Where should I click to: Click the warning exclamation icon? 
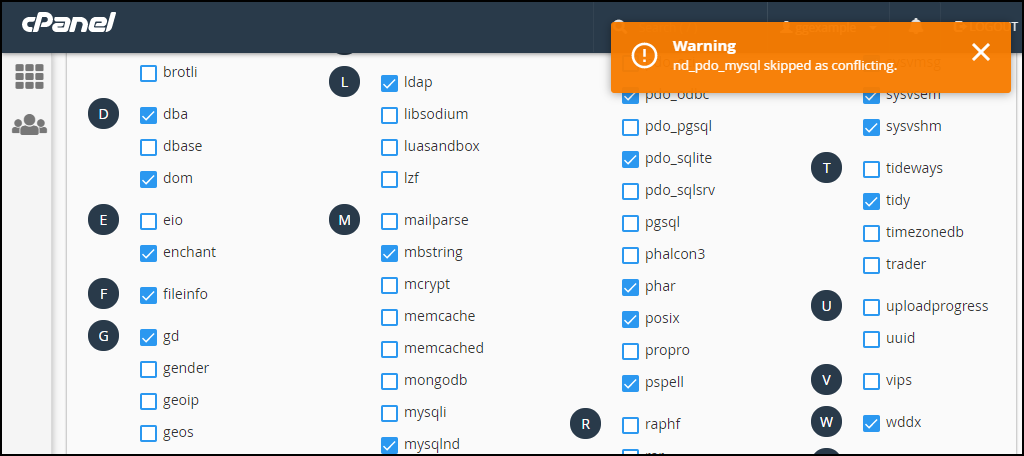[645, 55]
